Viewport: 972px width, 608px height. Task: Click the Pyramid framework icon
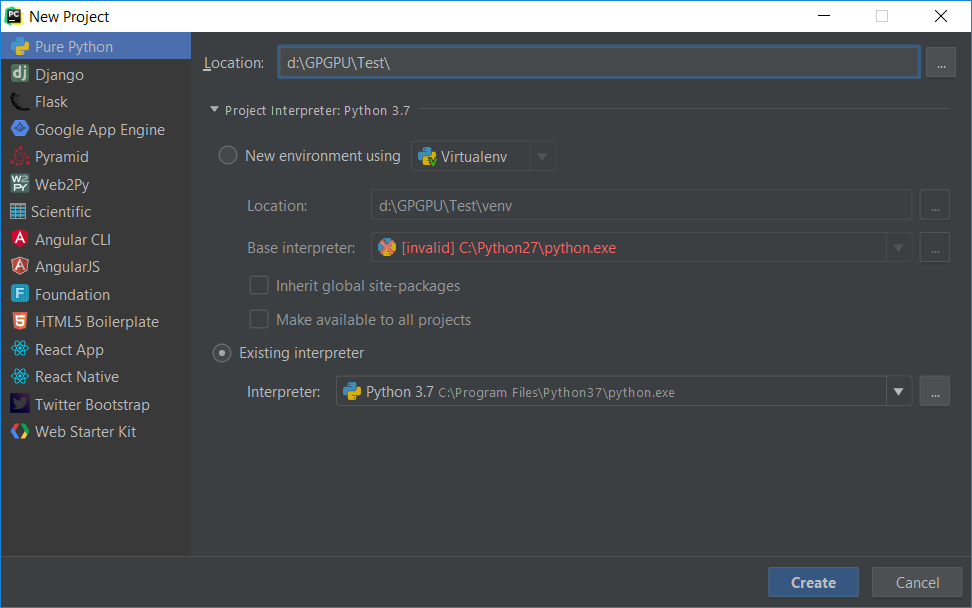tap(20, 157)
